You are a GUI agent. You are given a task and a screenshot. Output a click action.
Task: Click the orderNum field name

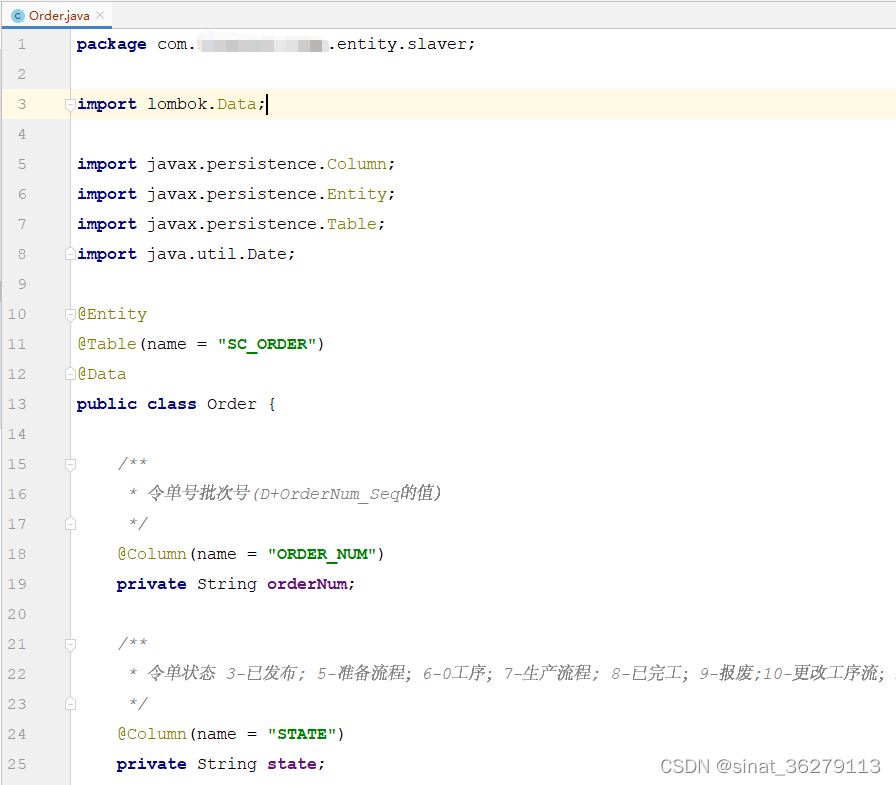point(307,583)
